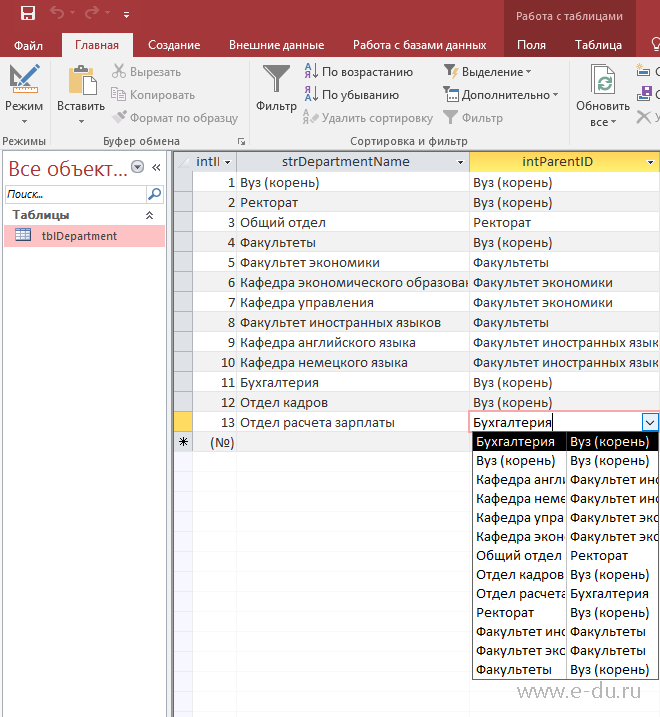Open the Таблица tab

[598, 45]
